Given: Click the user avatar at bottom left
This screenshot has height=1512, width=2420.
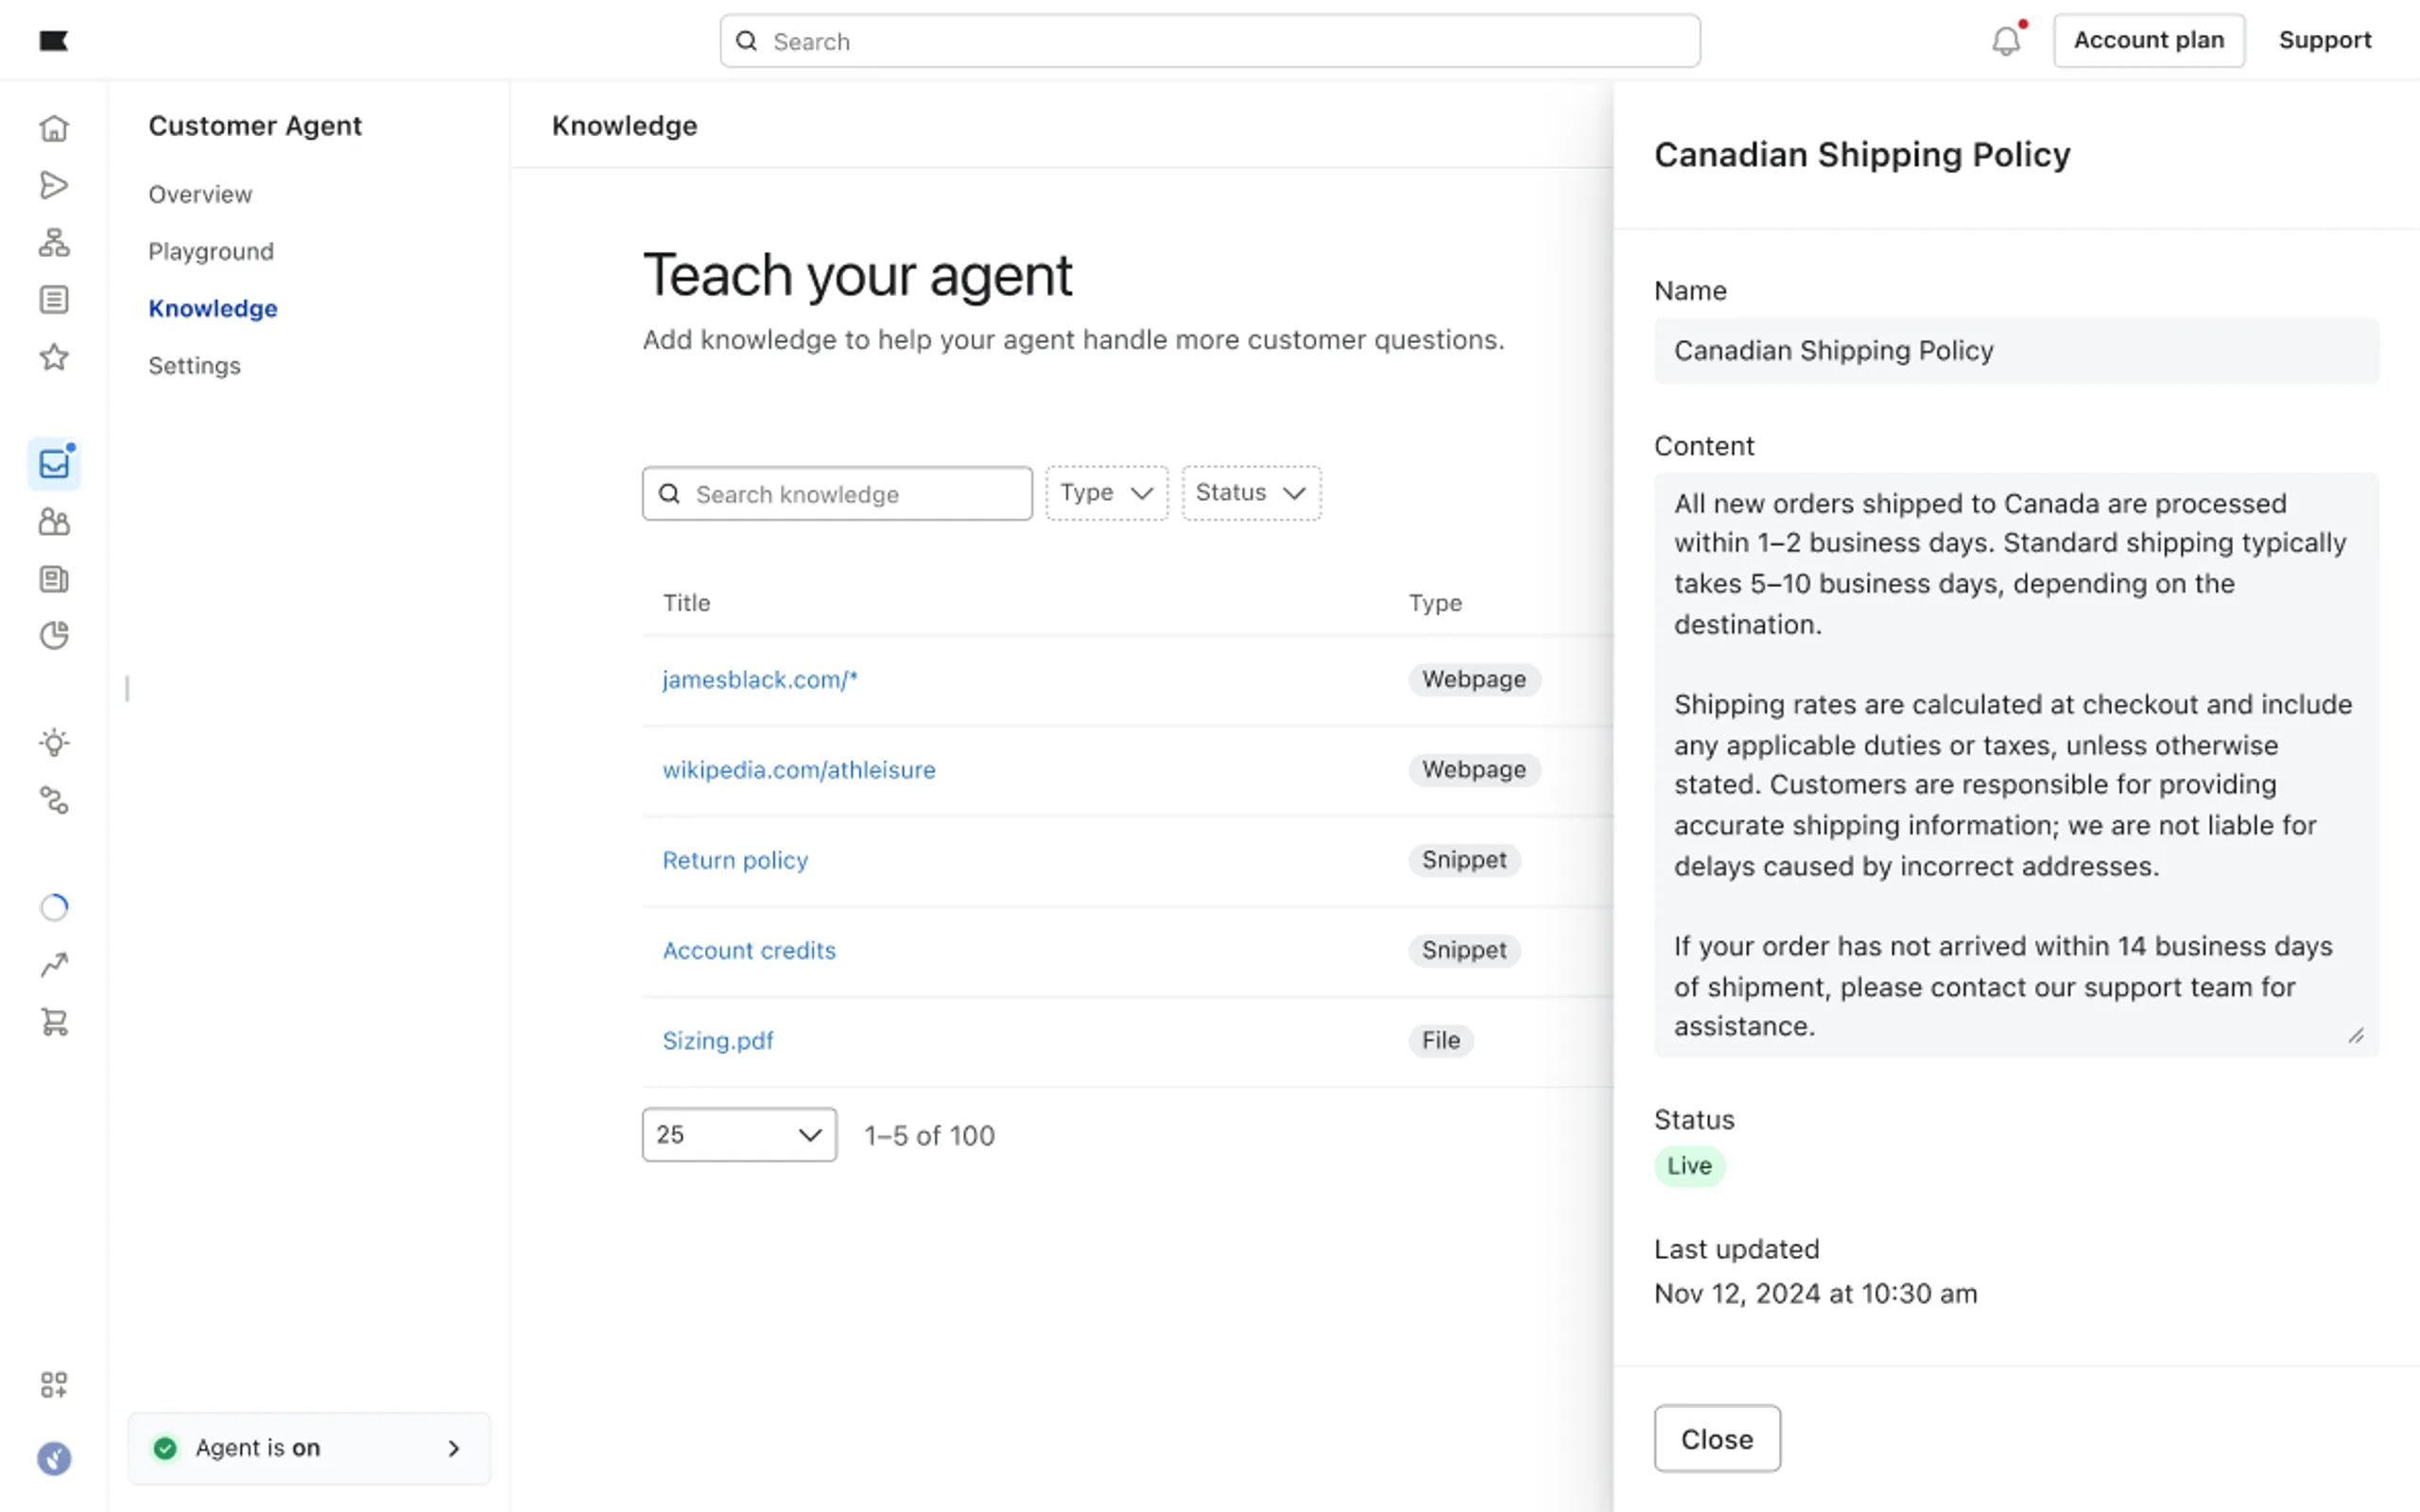Looking at the screenshot, I should tap(54, 1459).
